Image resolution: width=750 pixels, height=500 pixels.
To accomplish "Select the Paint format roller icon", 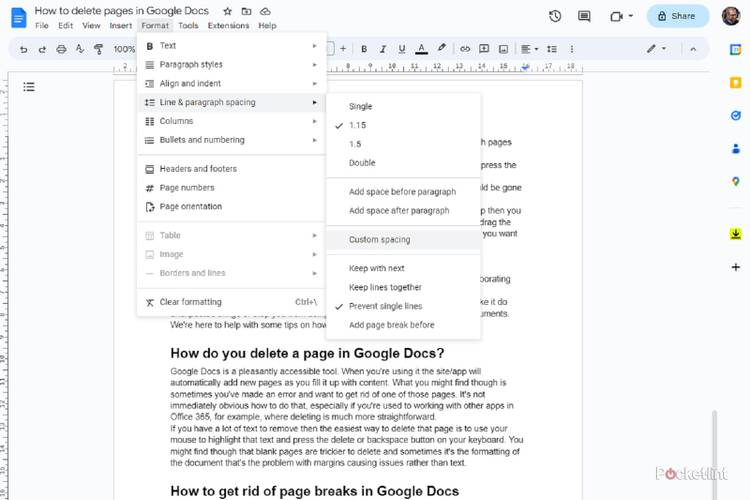I will (99, 49).
